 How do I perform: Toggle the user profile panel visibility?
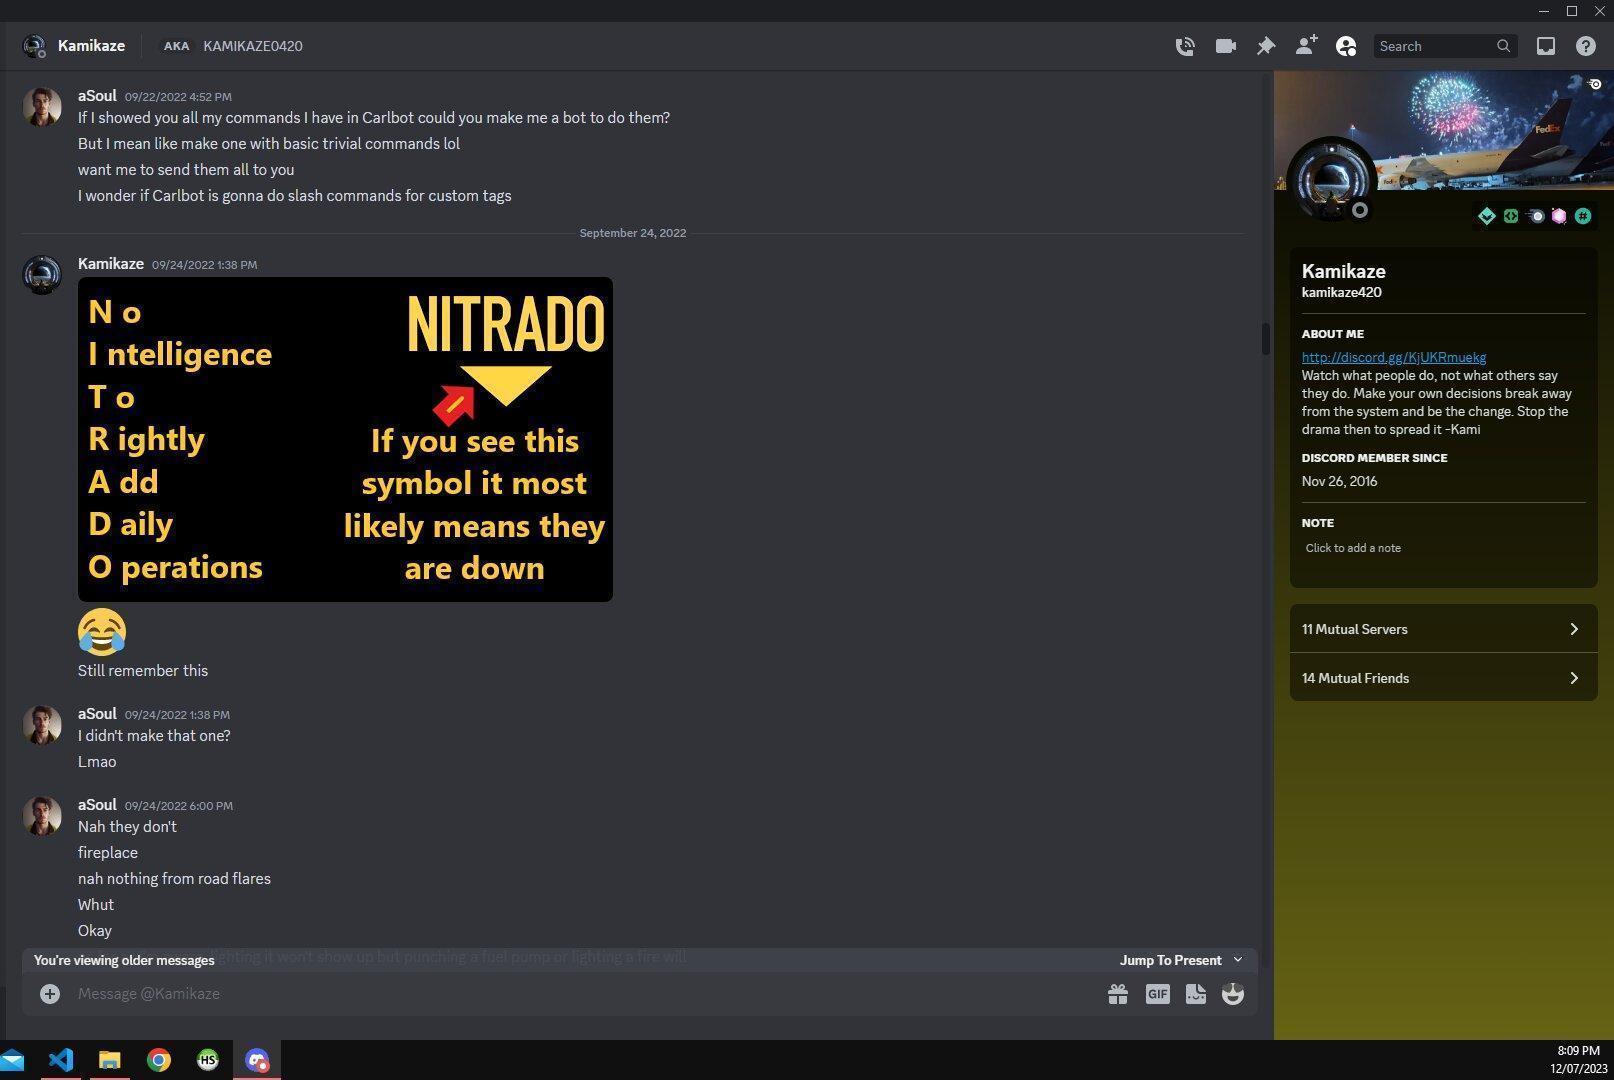1346,46
